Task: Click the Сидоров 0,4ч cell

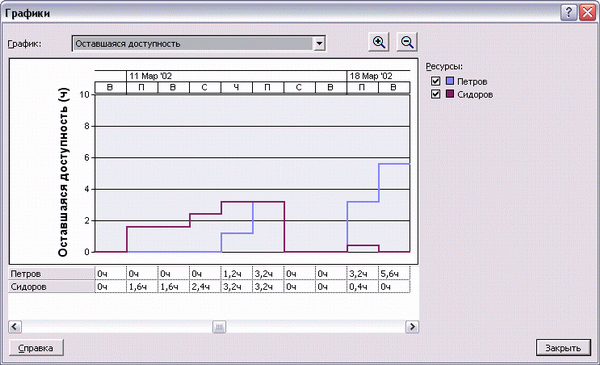Action: pyautogui.click(x=363, y=287)
